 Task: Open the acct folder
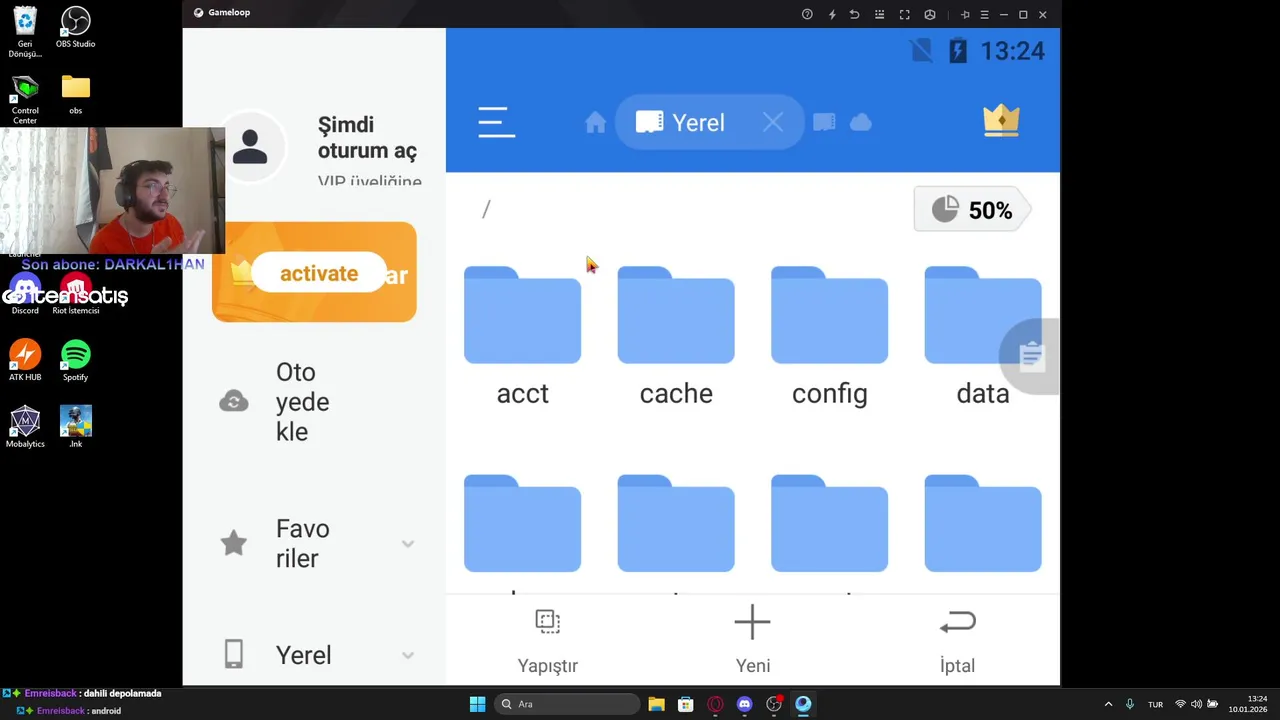click(x=522, y=337)
